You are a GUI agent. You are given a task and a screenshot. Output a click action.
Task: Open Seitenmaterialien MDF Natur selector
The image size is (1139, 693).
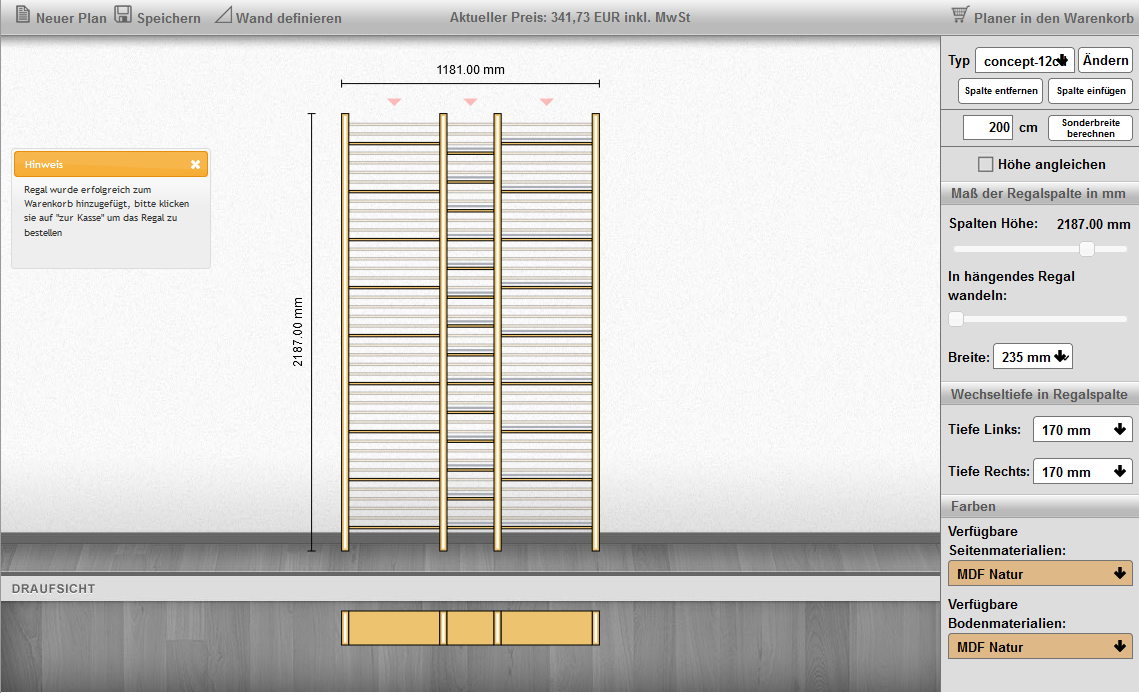click(x=1039, y=574)
